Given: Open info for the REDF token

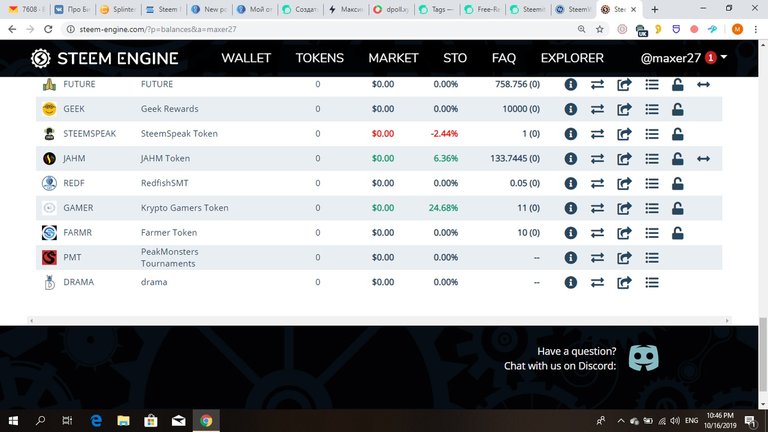Looking at the screenshot, I should tap(571, 183).
